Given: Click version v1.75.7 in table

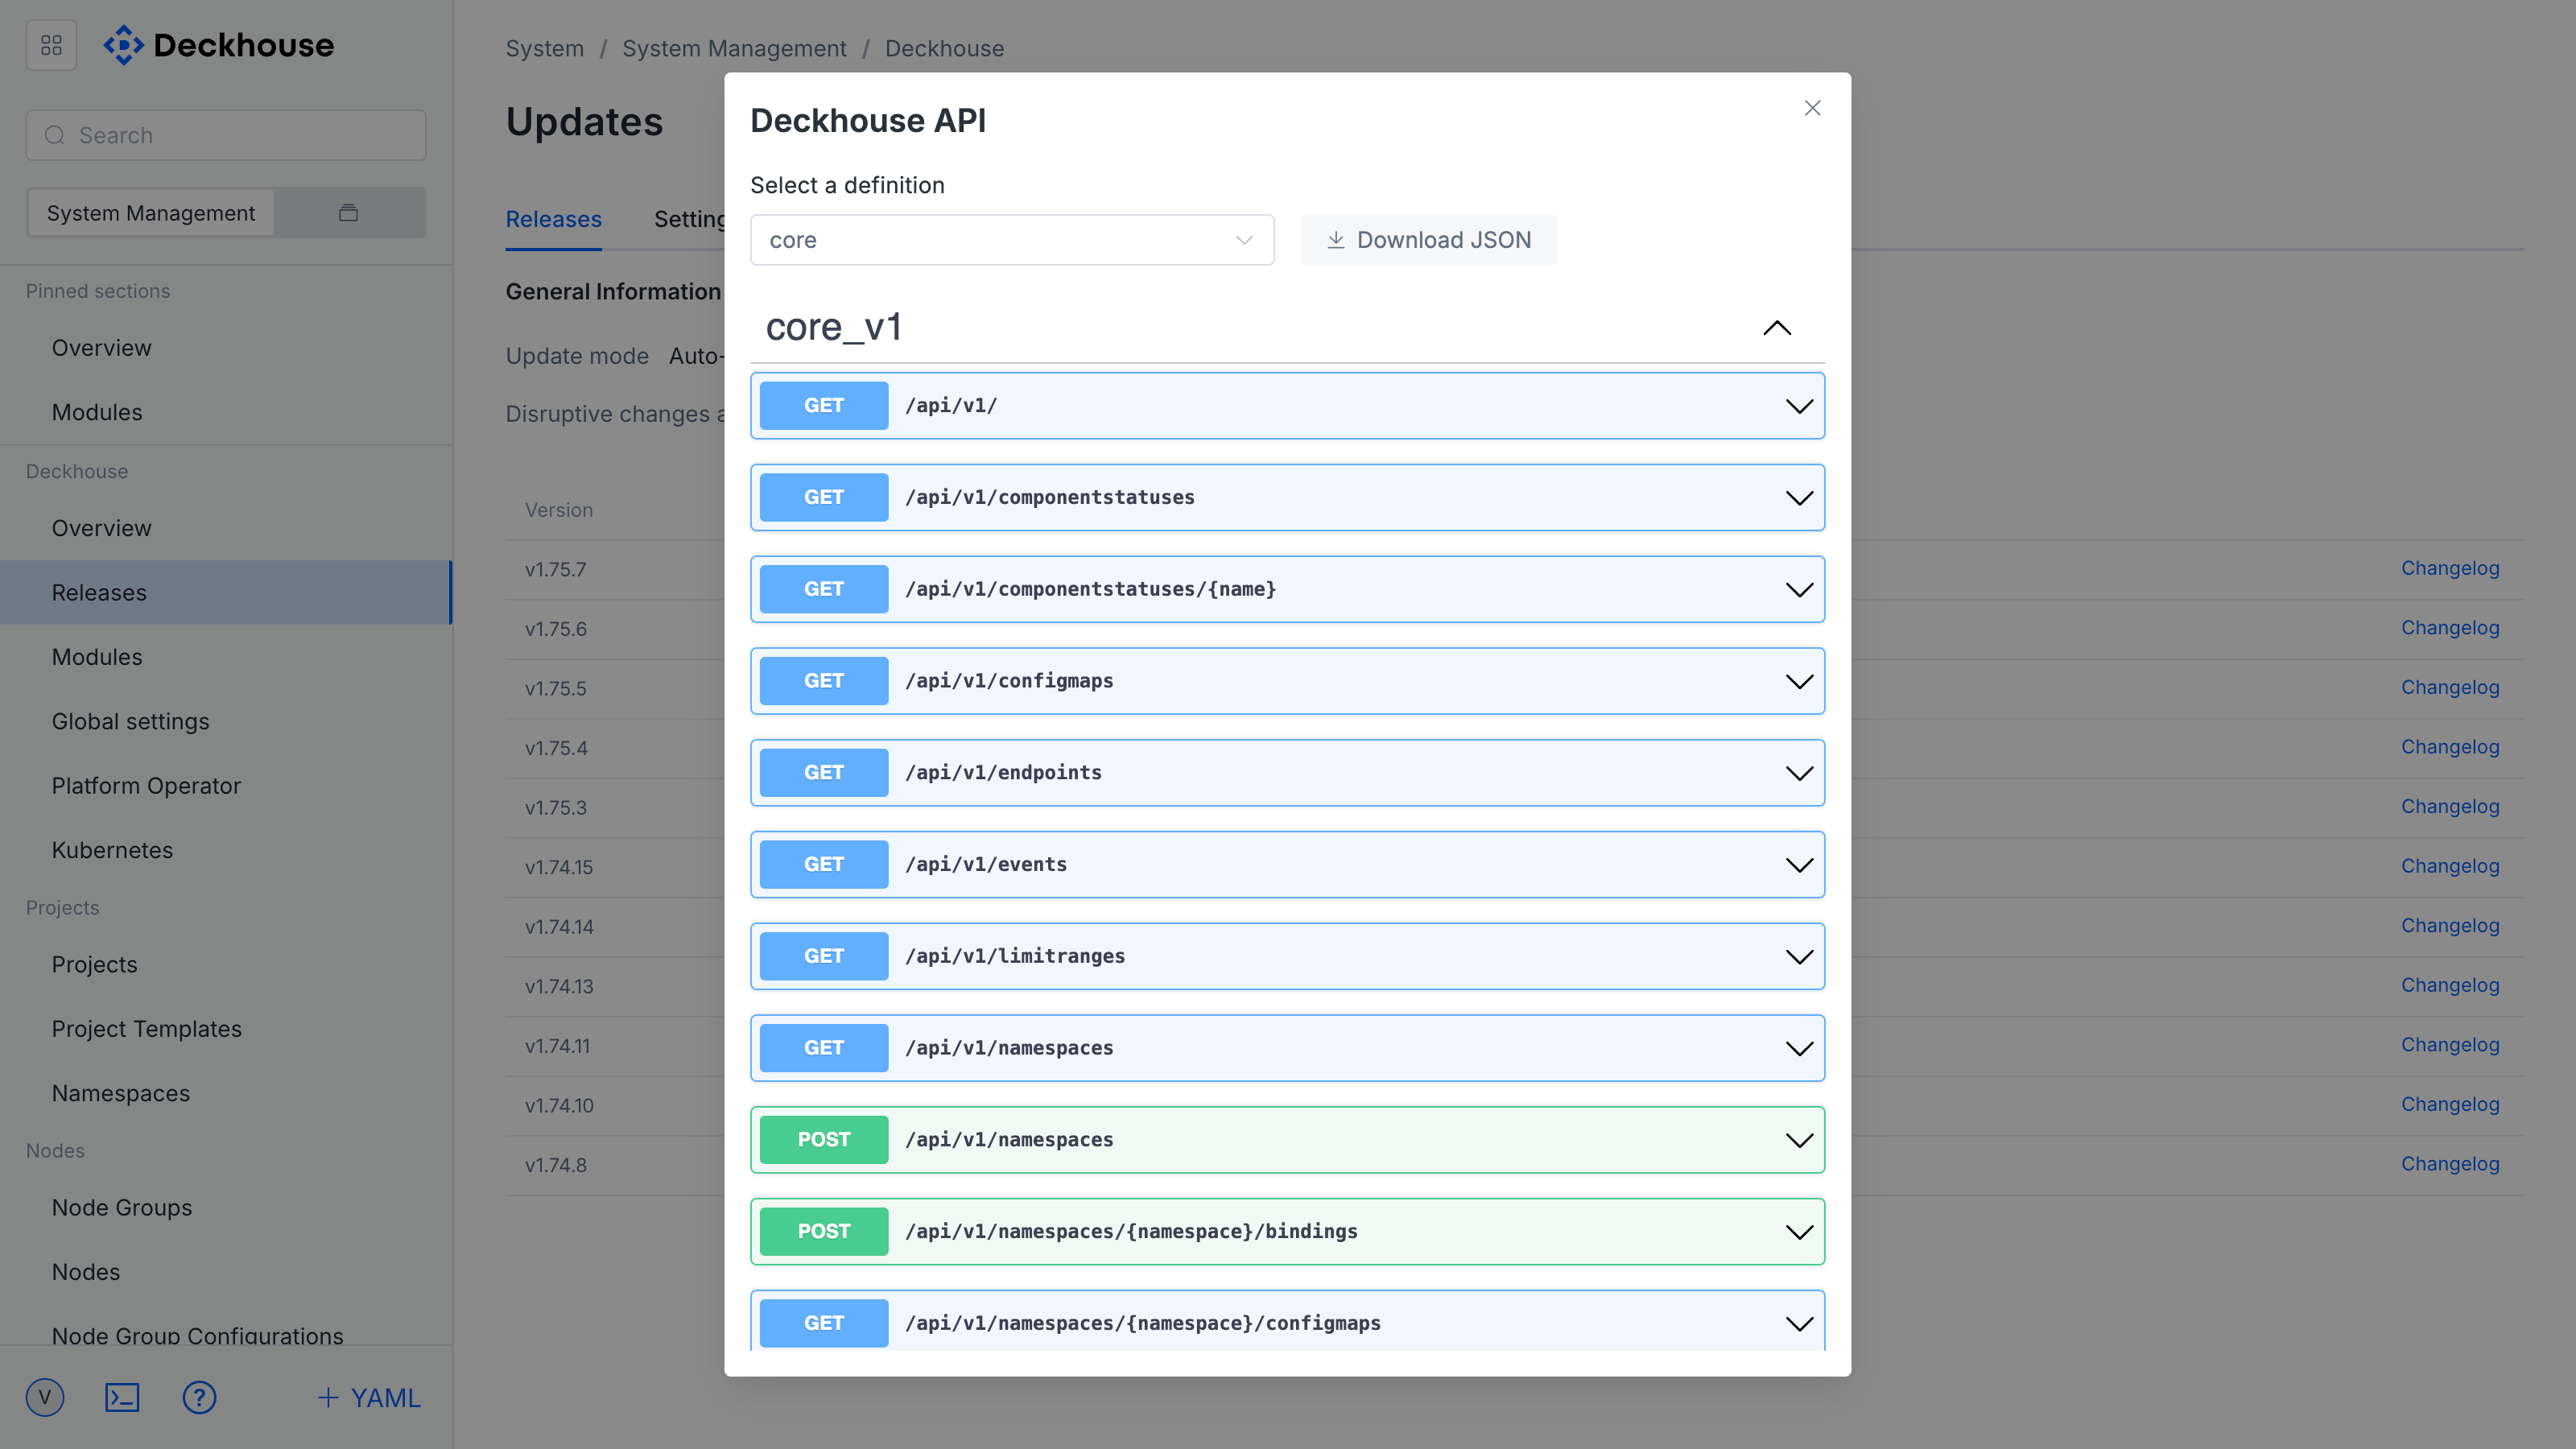Looking at the screenshot, I should (x=556, y=569).
